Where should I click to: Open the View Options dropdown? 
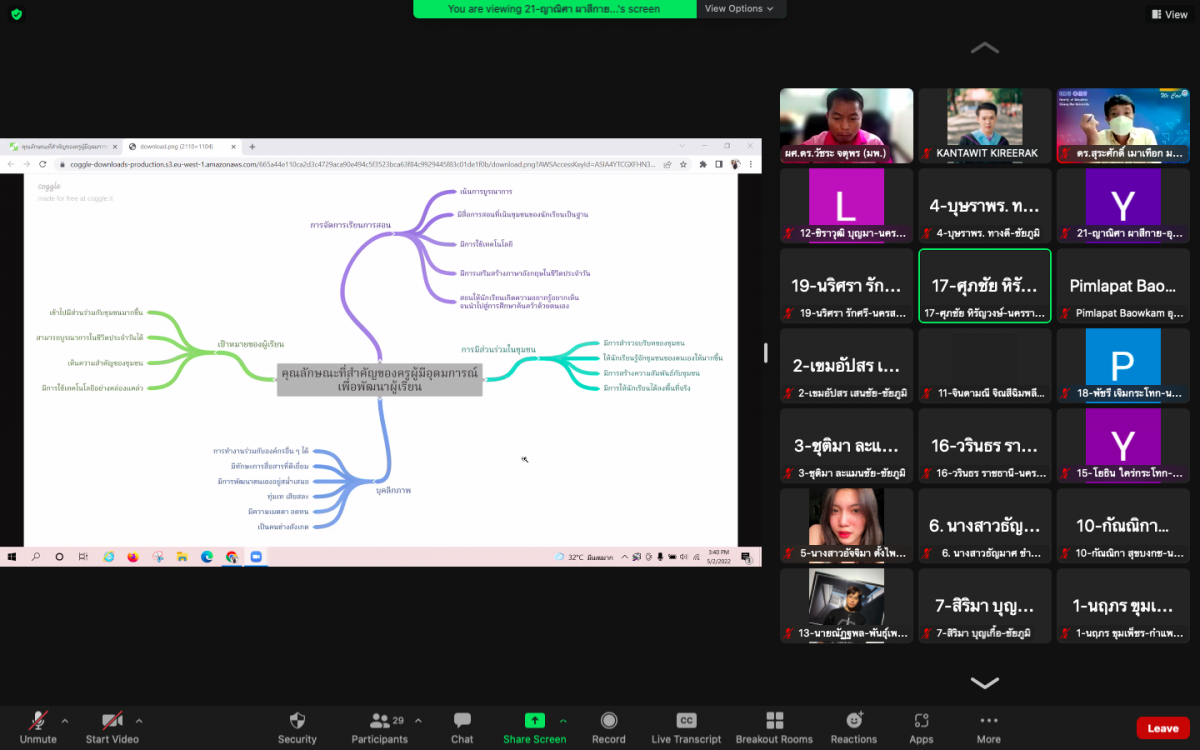[x=740, y=9]
